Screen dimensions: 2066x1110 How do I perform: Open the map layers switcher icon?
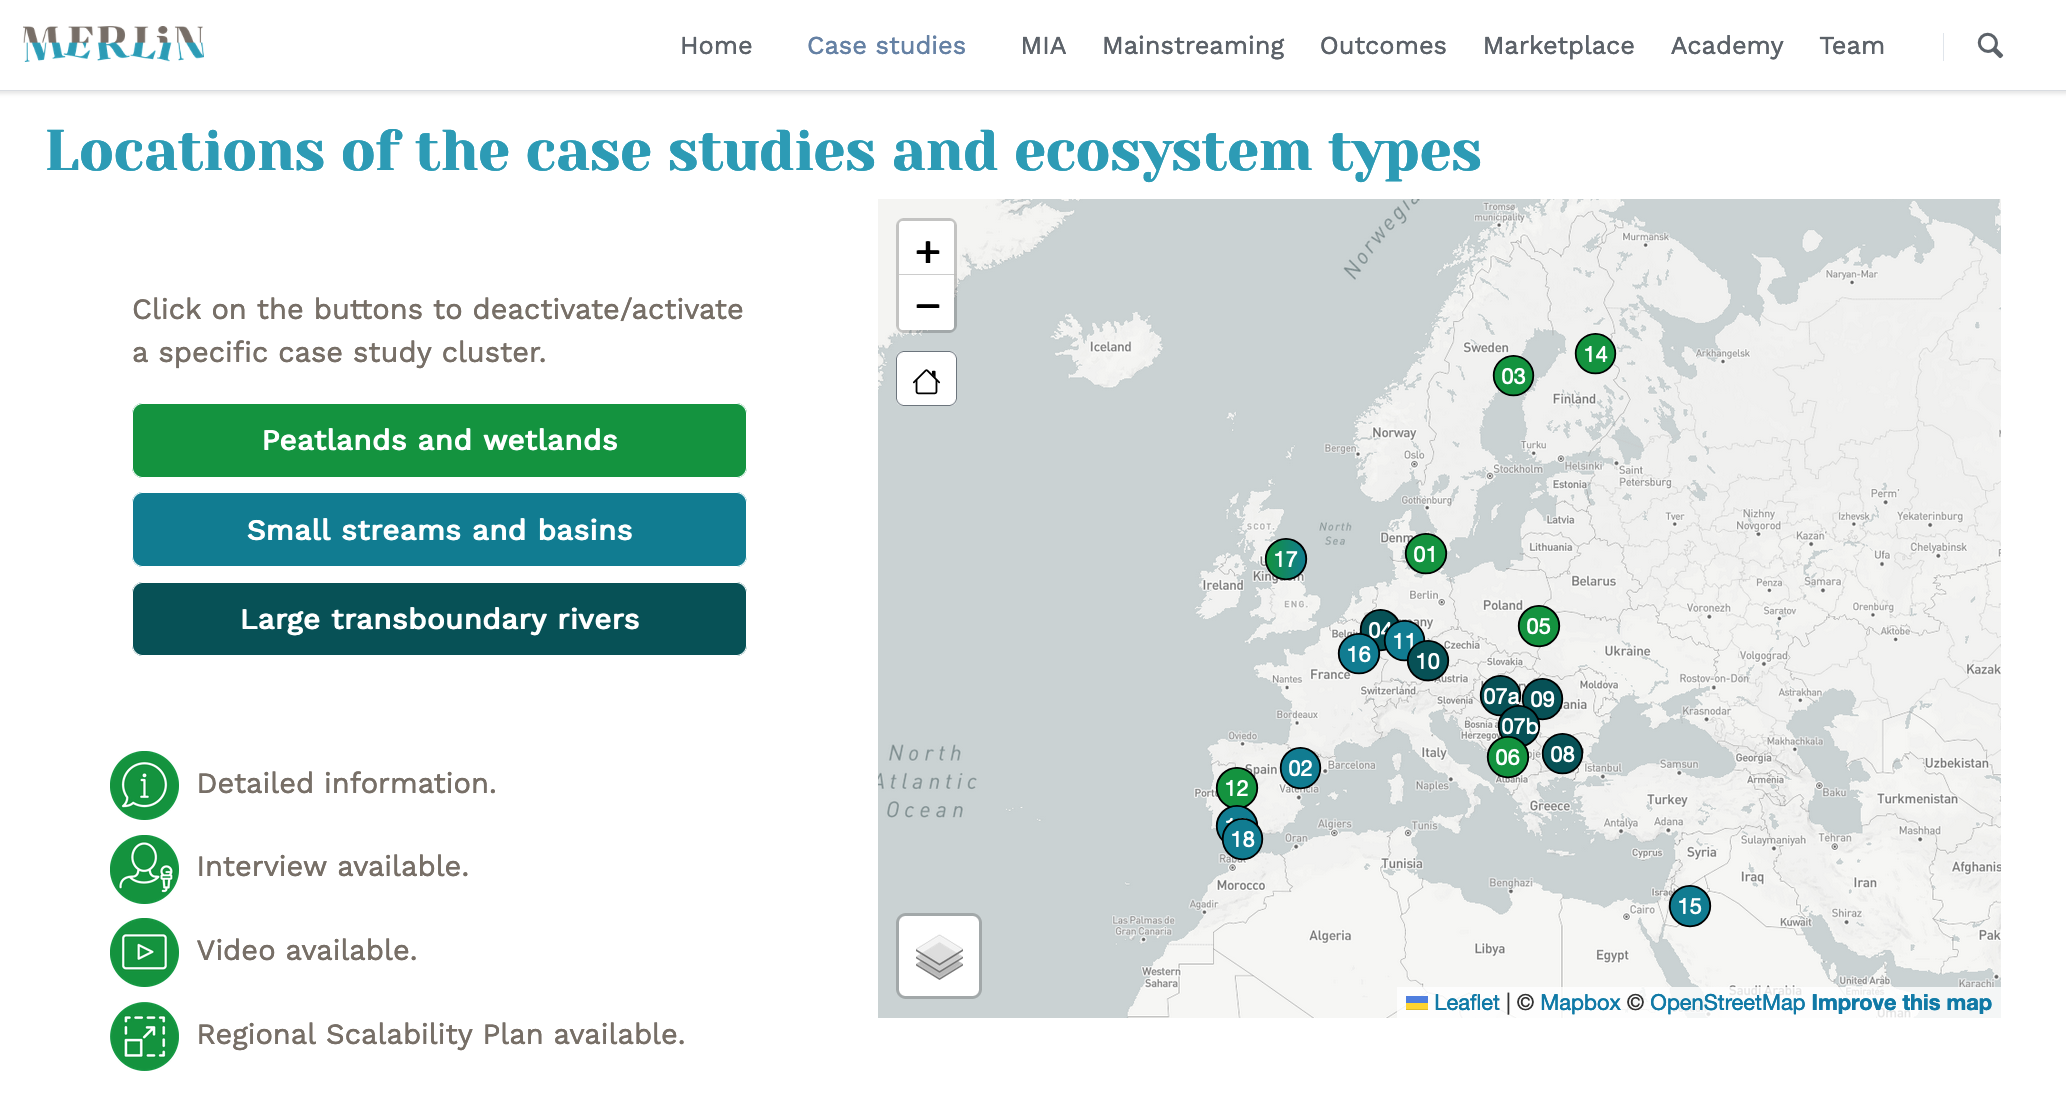[937, 957]
